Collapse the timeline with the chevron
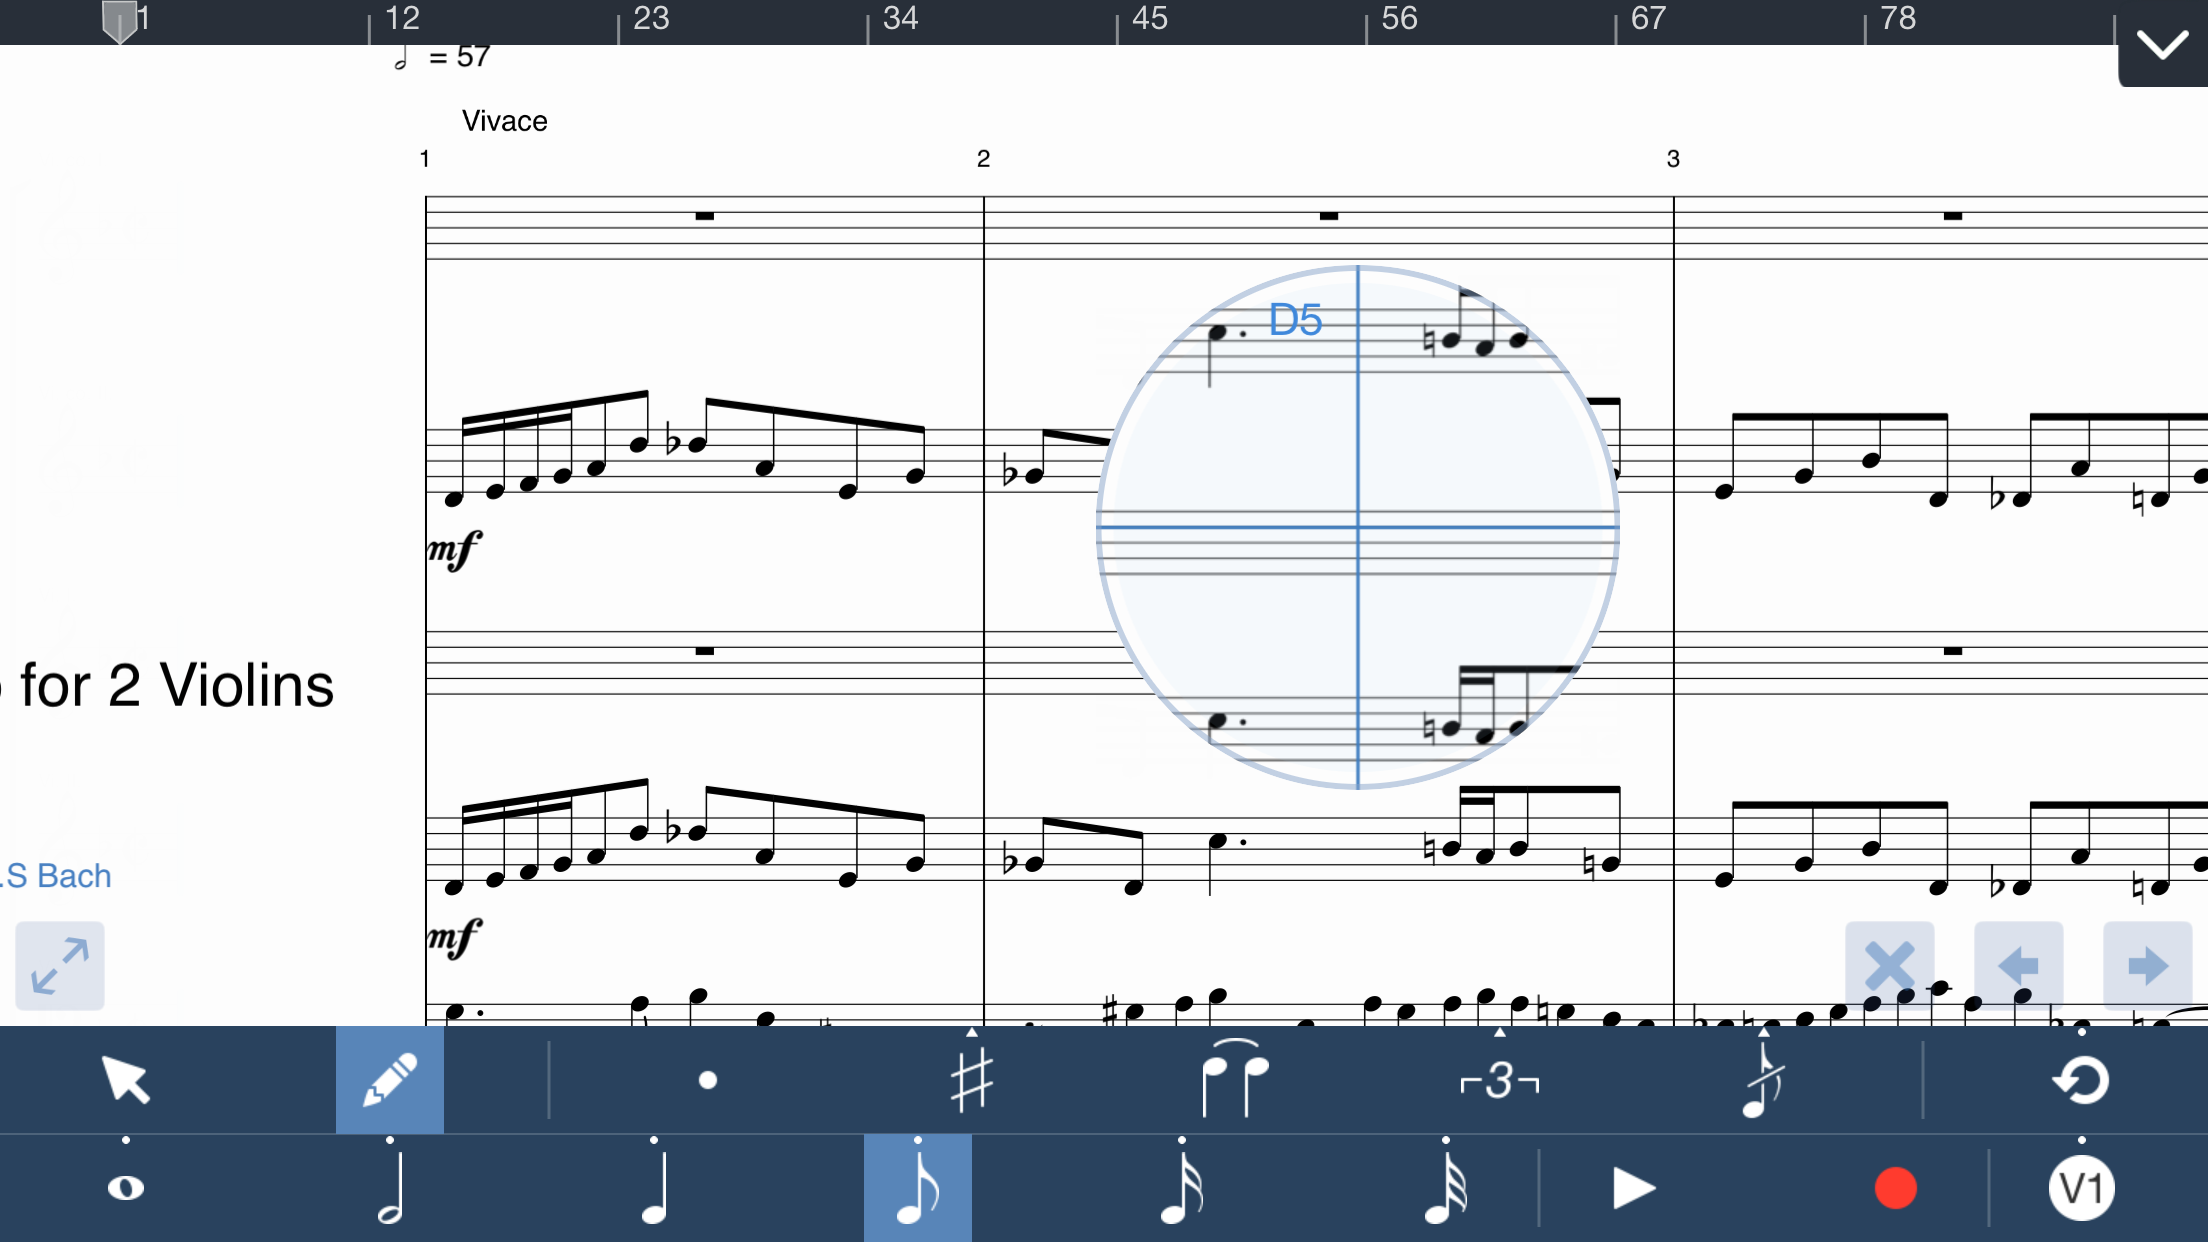Viewport: 2208px width, 1242px height. 2162,45
